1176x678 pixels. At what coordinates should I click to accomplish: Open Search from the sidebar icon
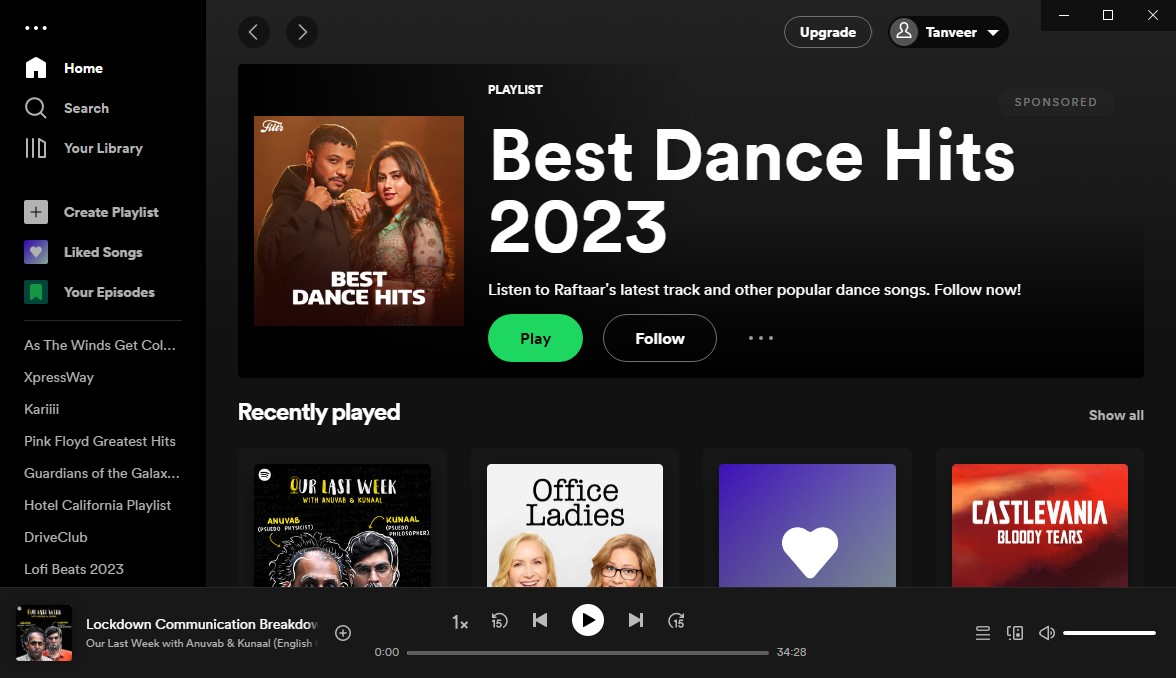(35, 107)
